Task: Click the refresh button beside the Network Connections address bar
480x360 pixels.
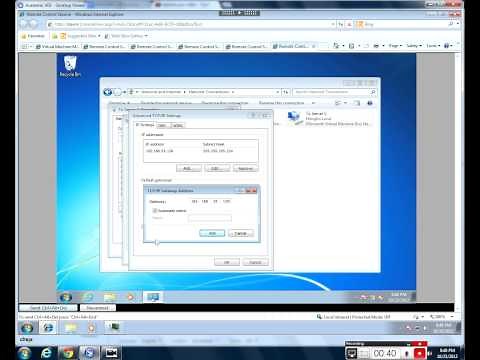Action: click(x=286, y=92)
